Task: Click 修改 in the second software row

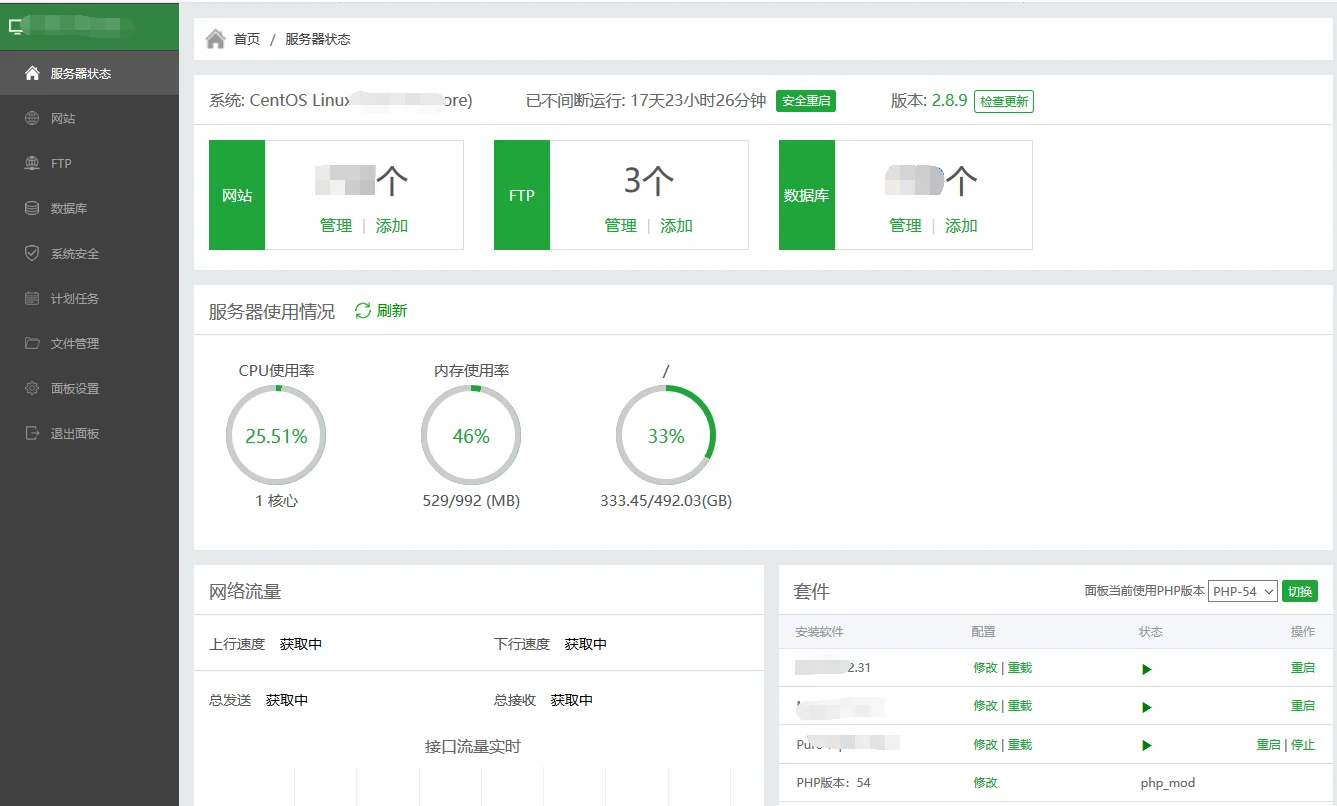Action: pyautogui.click(x=985, y=706)
